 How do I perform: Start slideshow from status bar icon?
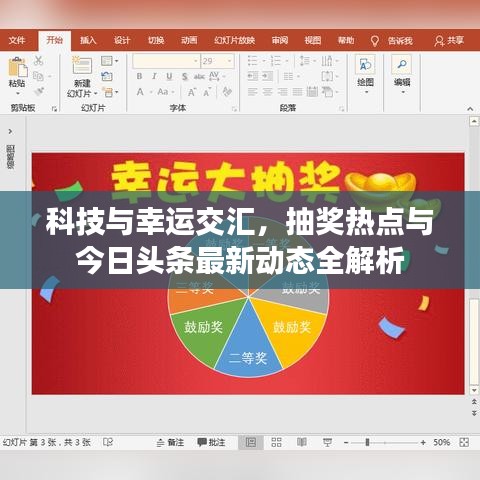click(x=327, y=442)
